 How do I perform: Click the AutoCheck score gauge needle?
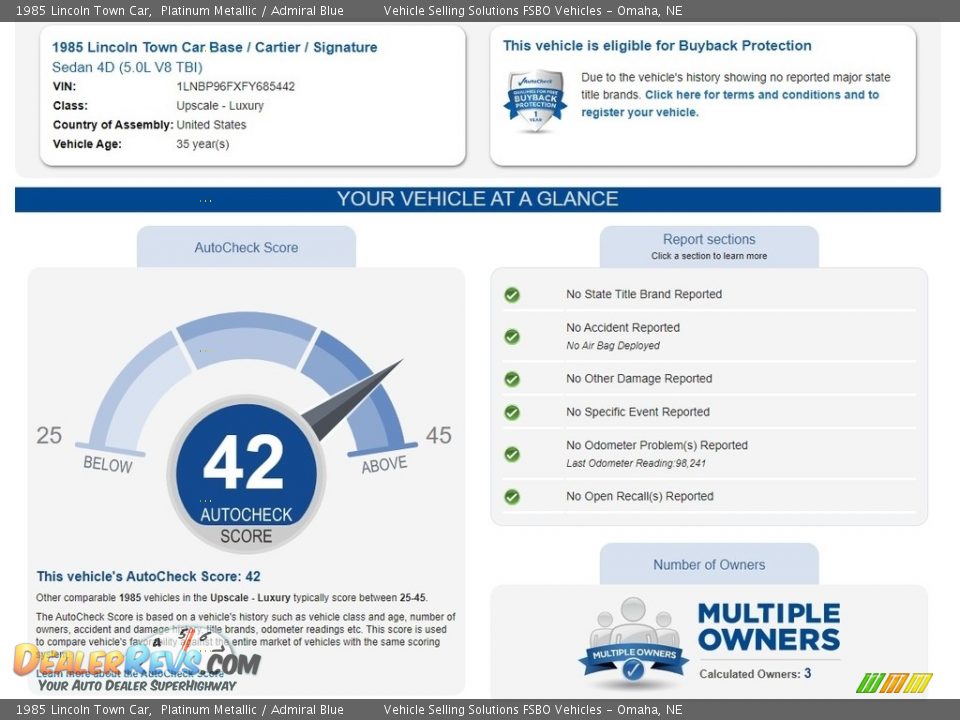(x=351, y=400)
